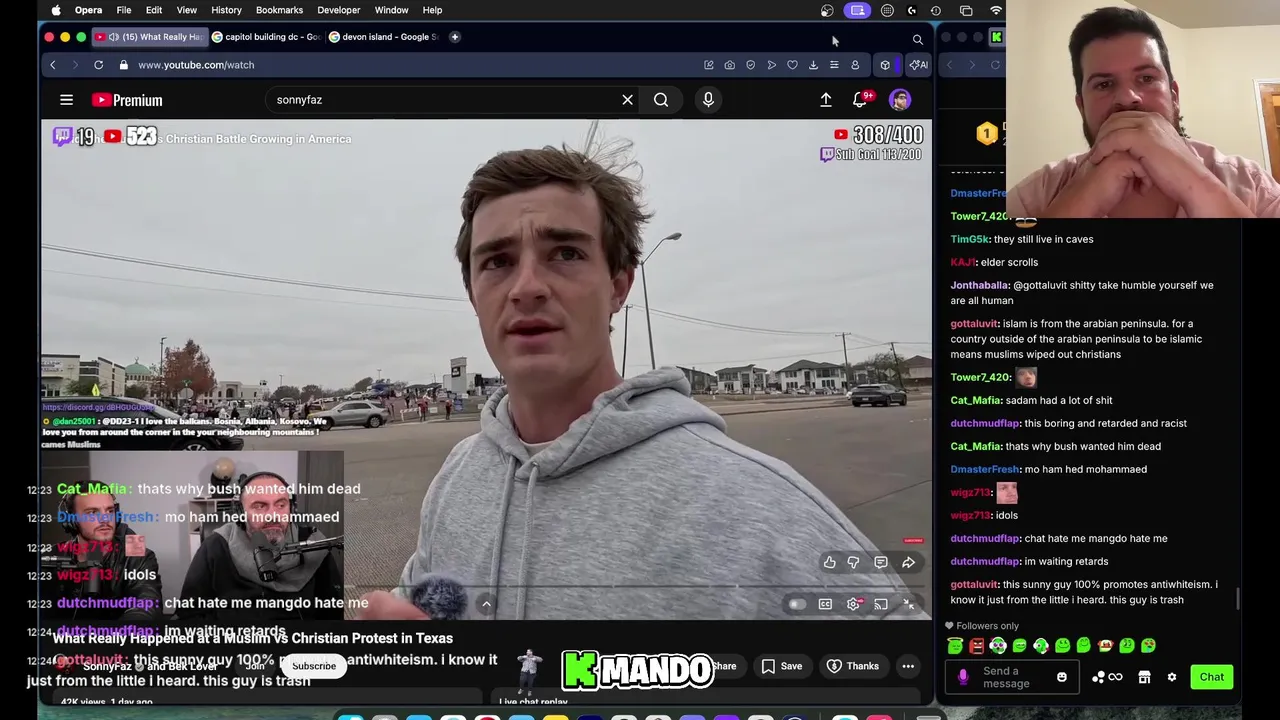Subscribe to the SonnyFaz channel
This screenshot has width=1280, height=720.
coord(314,666)
